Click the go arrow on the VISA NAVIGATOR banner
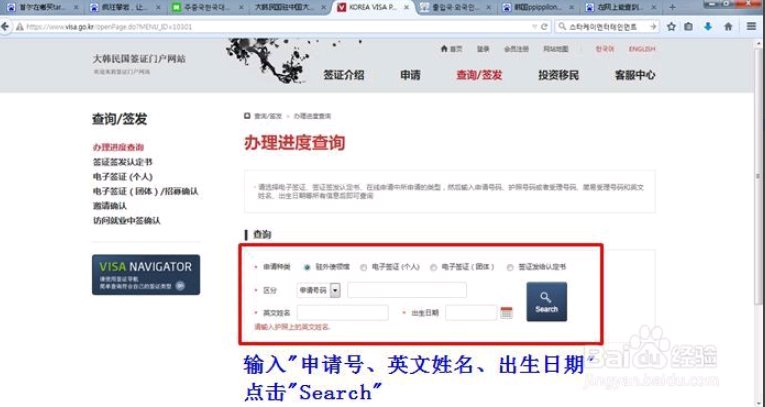Image resolution: width=765 pixels, height=407 pixels. click(181, 286)
